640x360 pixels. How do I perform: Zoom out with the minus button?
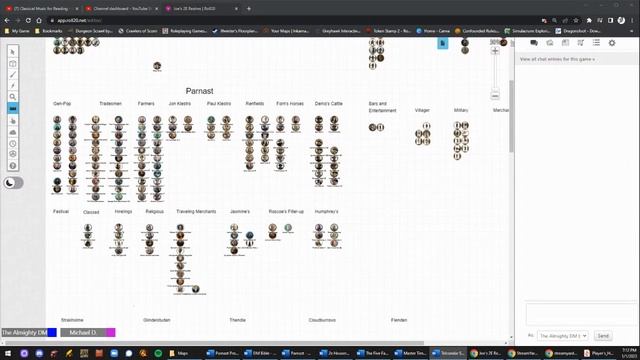click(x=495, y=96)
